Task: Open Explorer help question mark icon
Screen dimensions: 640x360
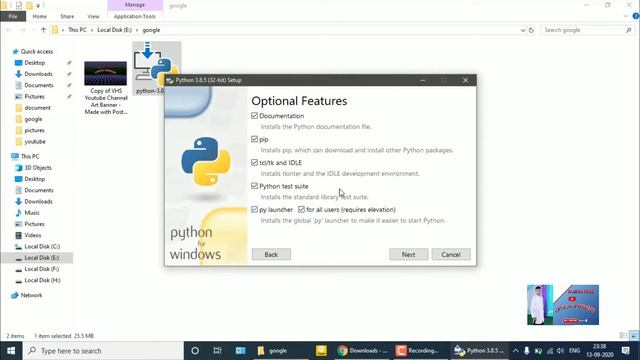Action: tap(636, 16)
